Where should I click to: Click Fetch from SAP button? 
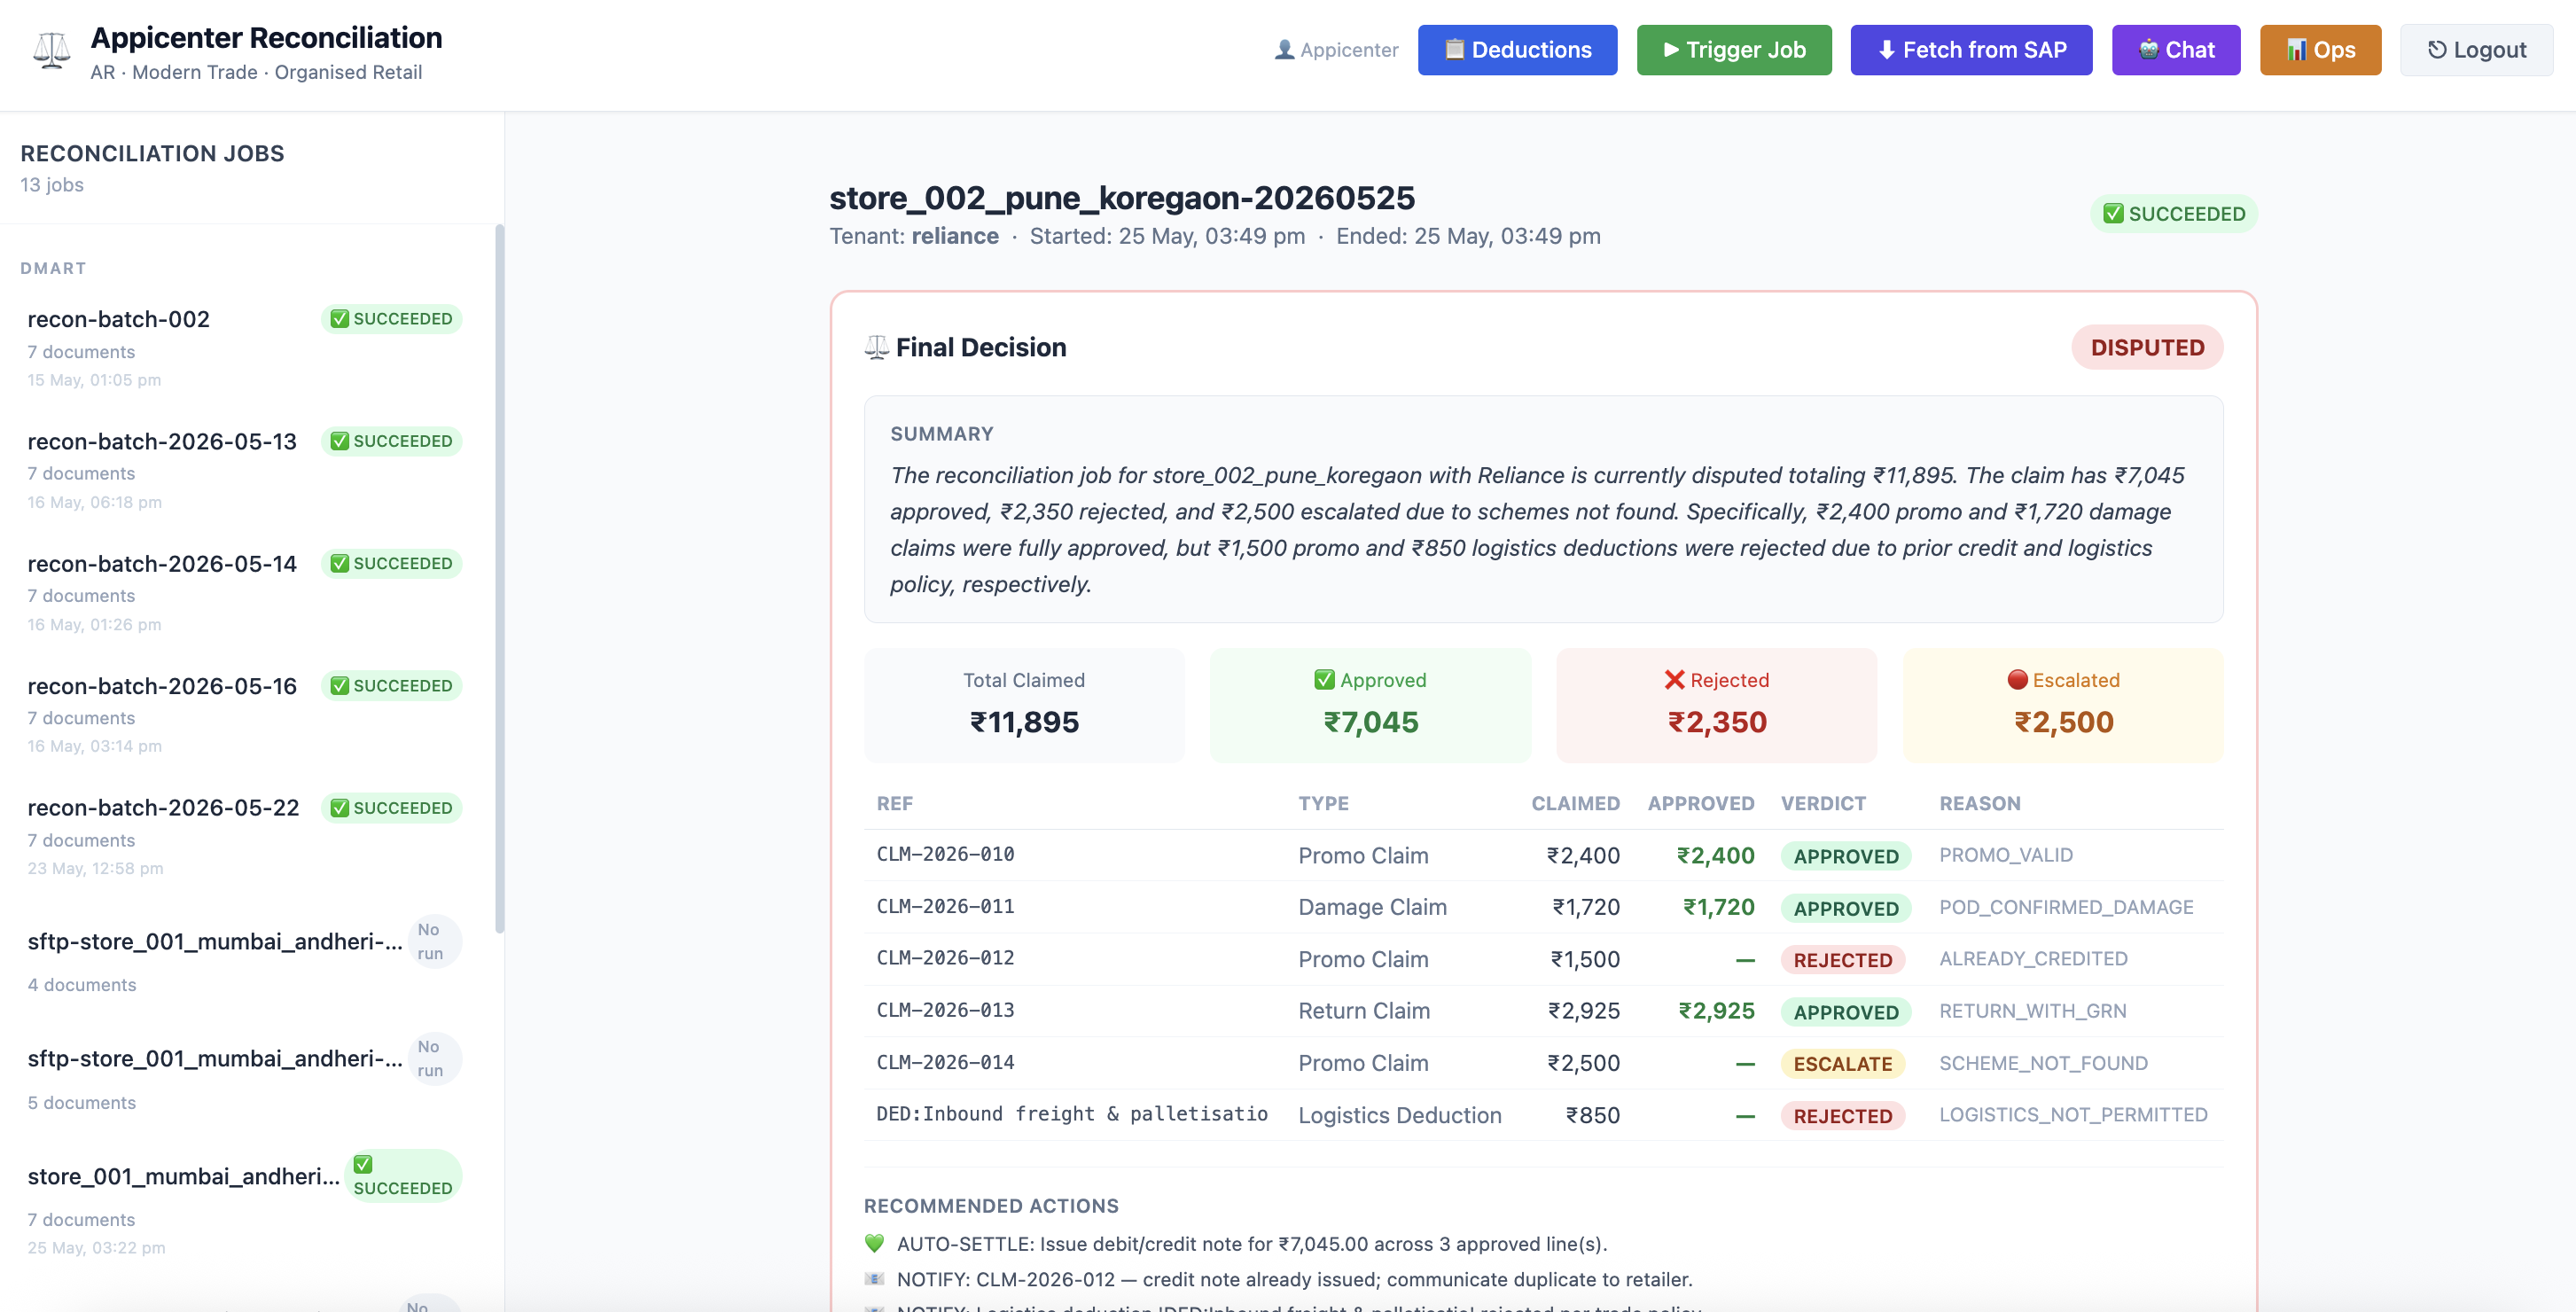1971,50
